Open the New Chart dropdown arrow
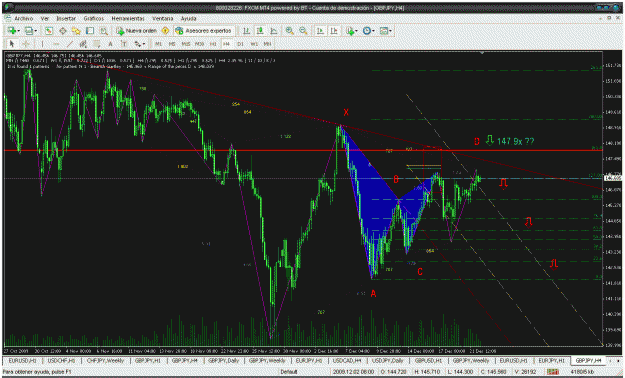This screenshot has width=625, height=378. tap(18, 31)
